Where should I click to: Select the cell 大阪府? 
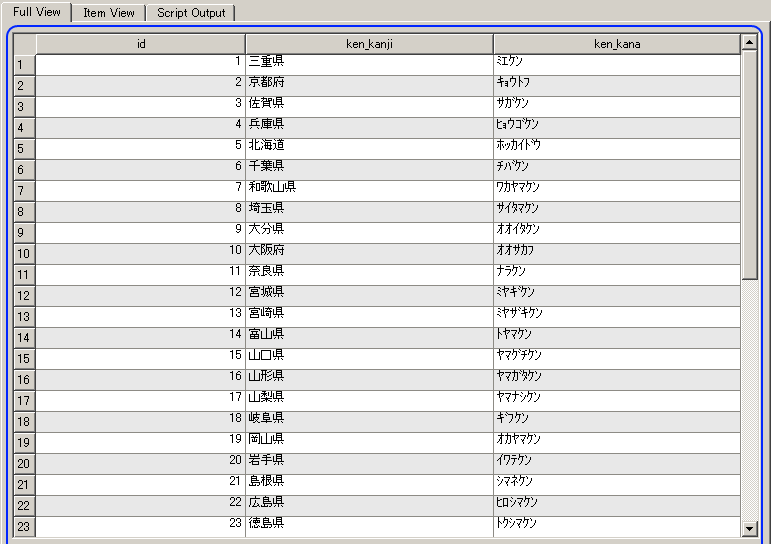coord(369,254)
